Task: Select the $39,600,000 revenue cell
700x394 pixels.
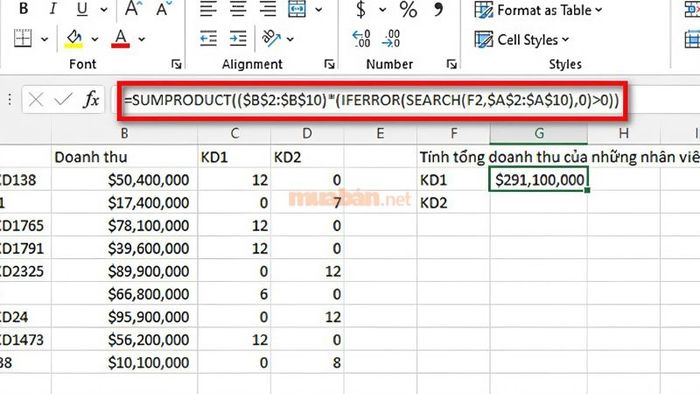Action: point(125,248)
